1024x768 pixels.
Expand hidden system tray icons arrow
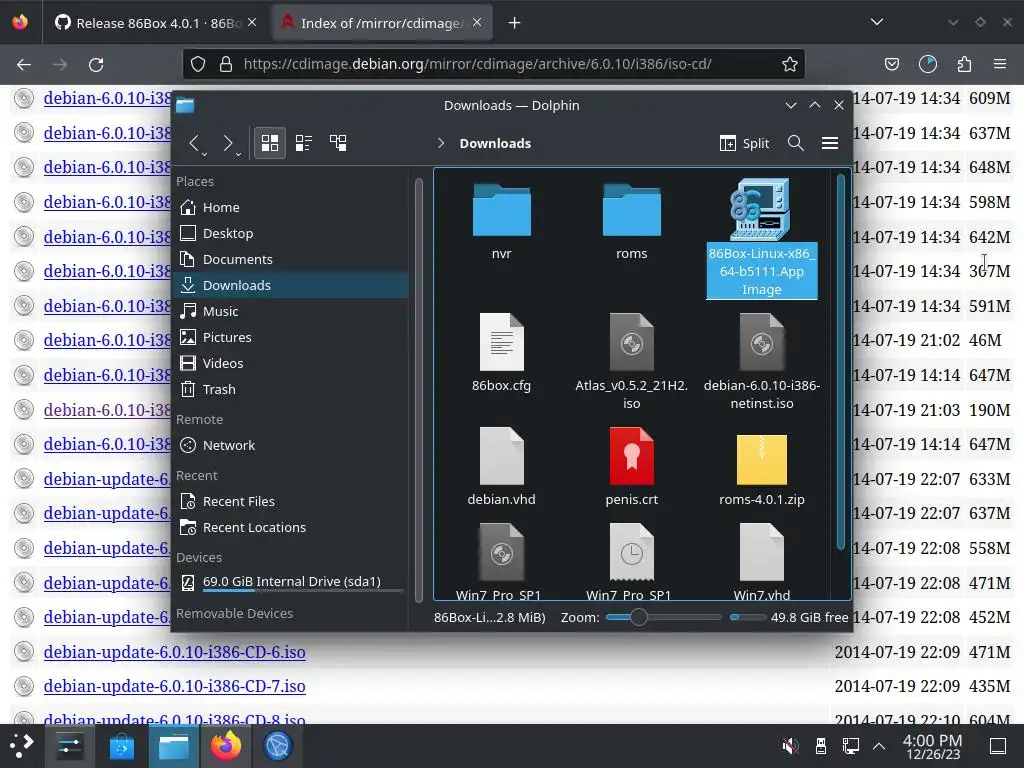[879, 746]
